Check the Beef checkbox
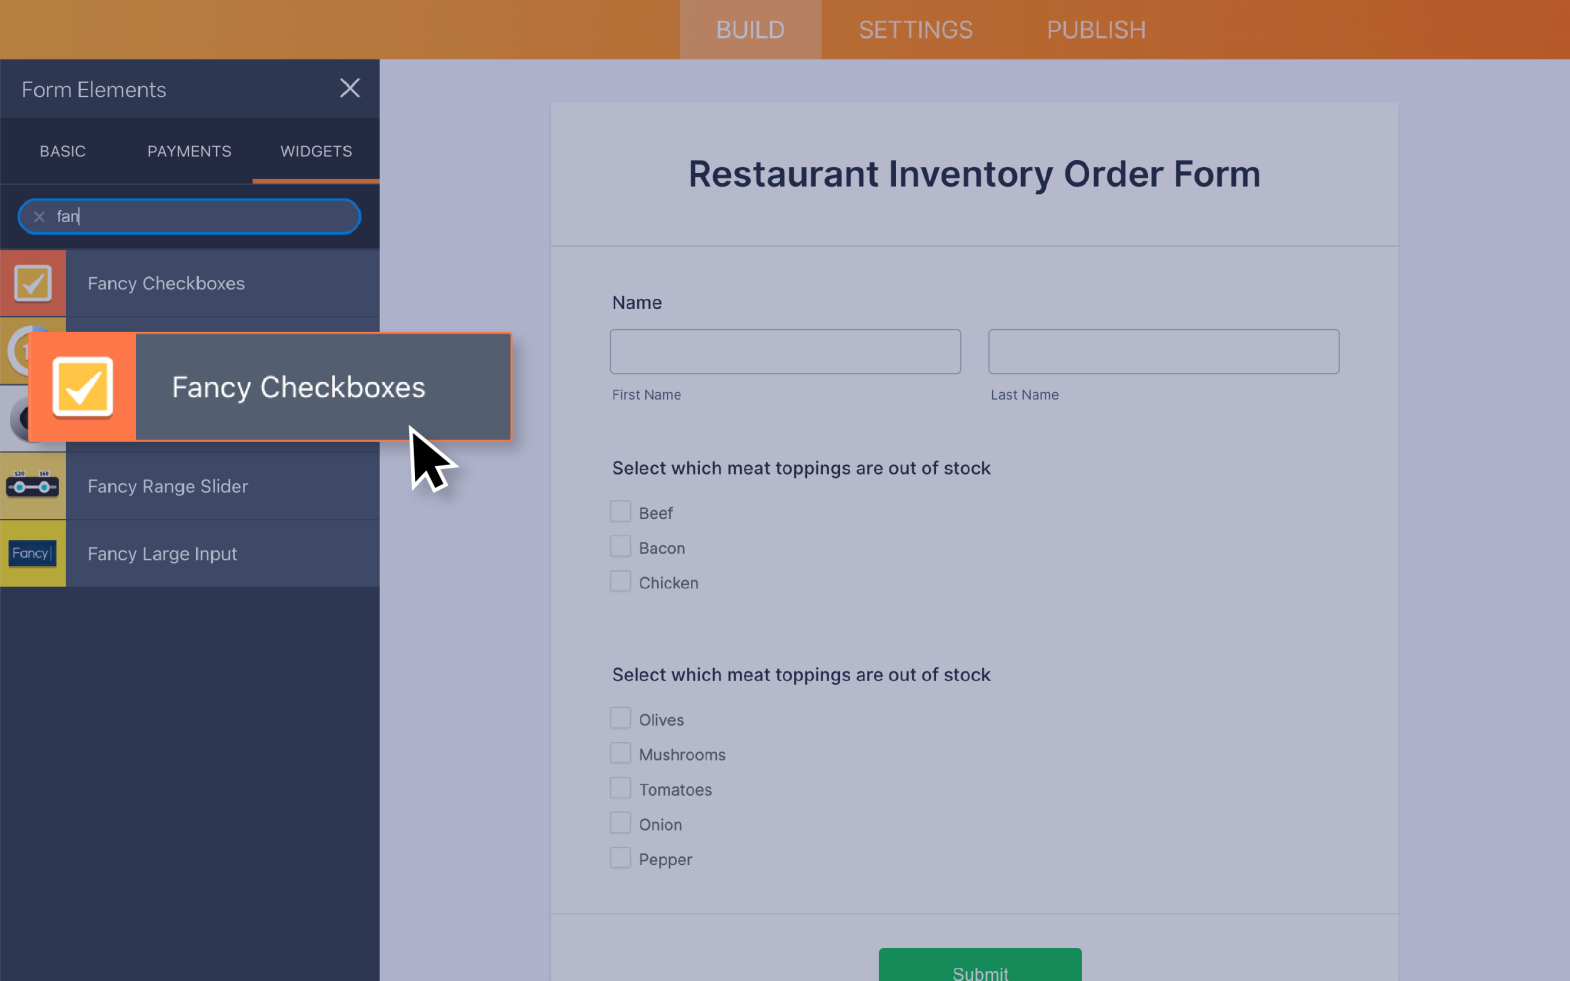The height and width of the screenshot is (981, 1570). [621, 512]
